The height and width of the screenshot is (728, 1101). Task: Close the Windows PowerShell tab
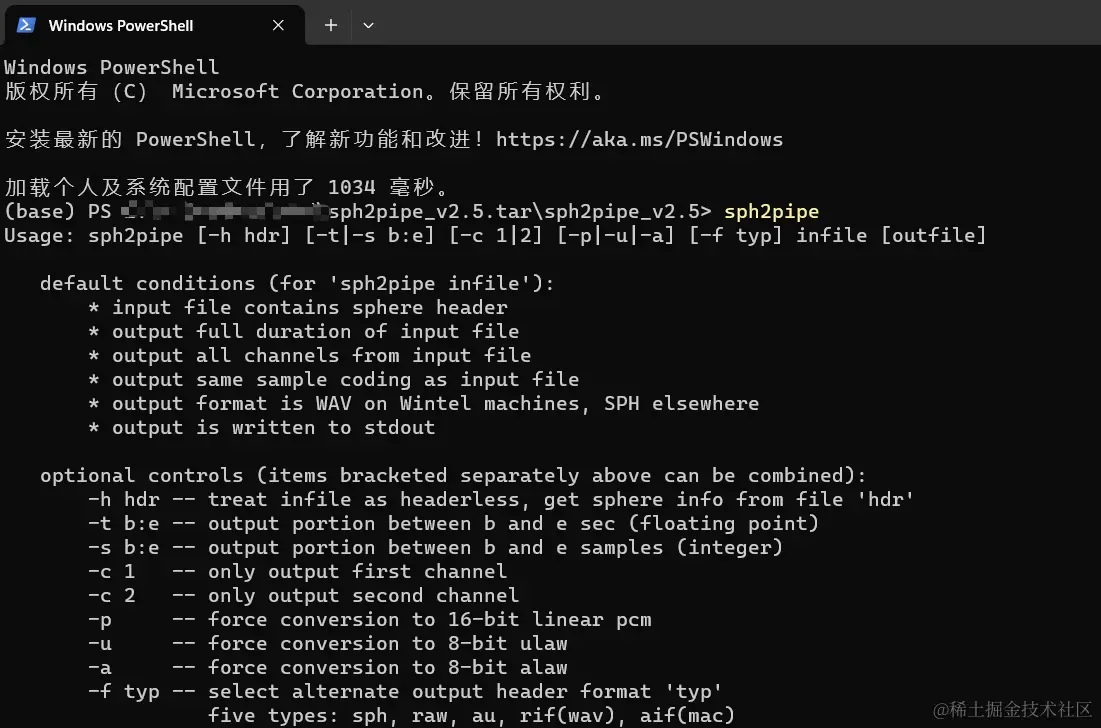[x=279, y=25]
